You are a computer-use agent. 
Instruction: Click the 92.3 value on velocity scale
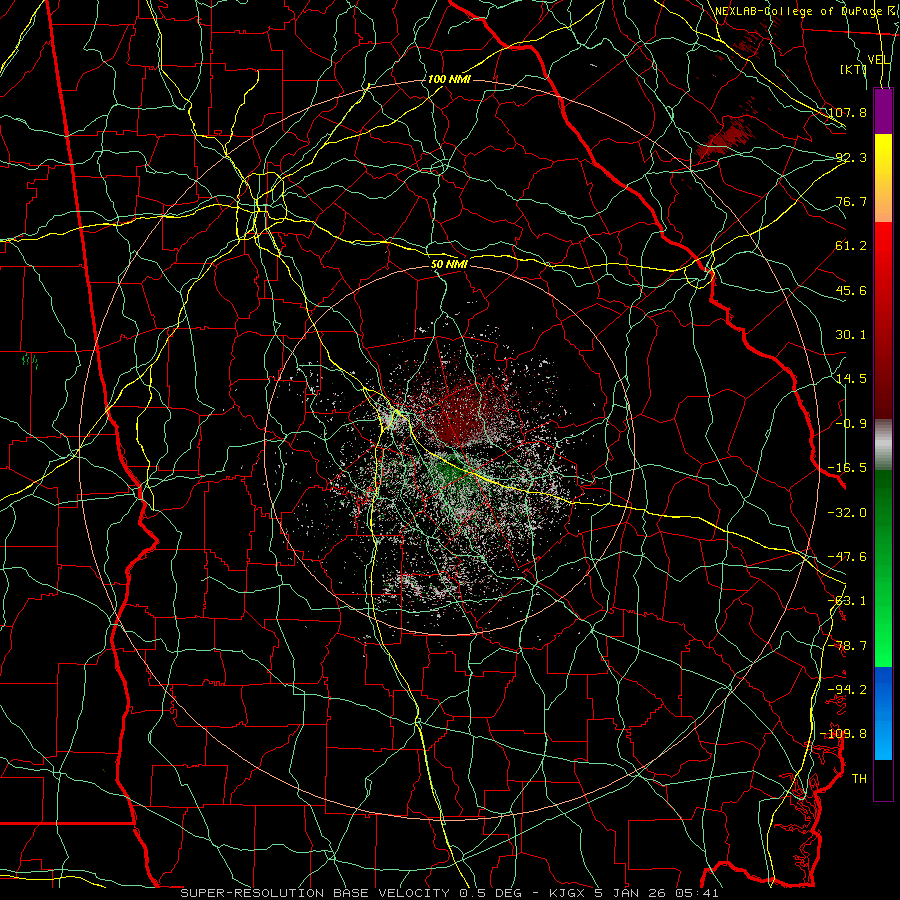851,157
